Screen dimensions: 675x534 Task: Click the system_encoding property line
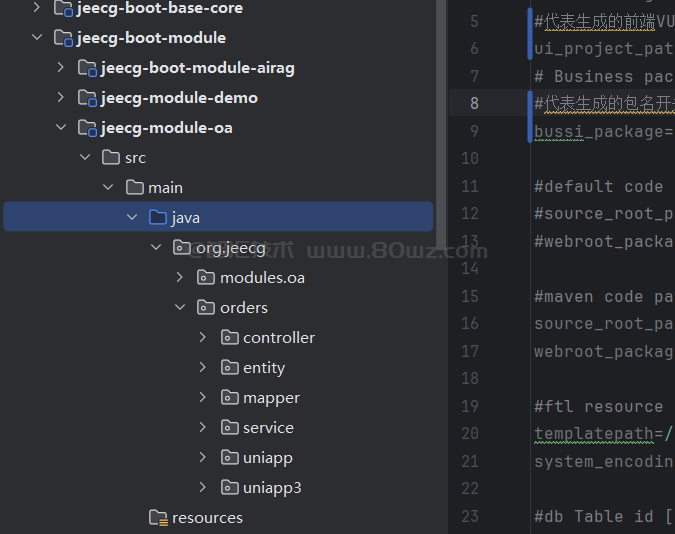click(604, 462)
